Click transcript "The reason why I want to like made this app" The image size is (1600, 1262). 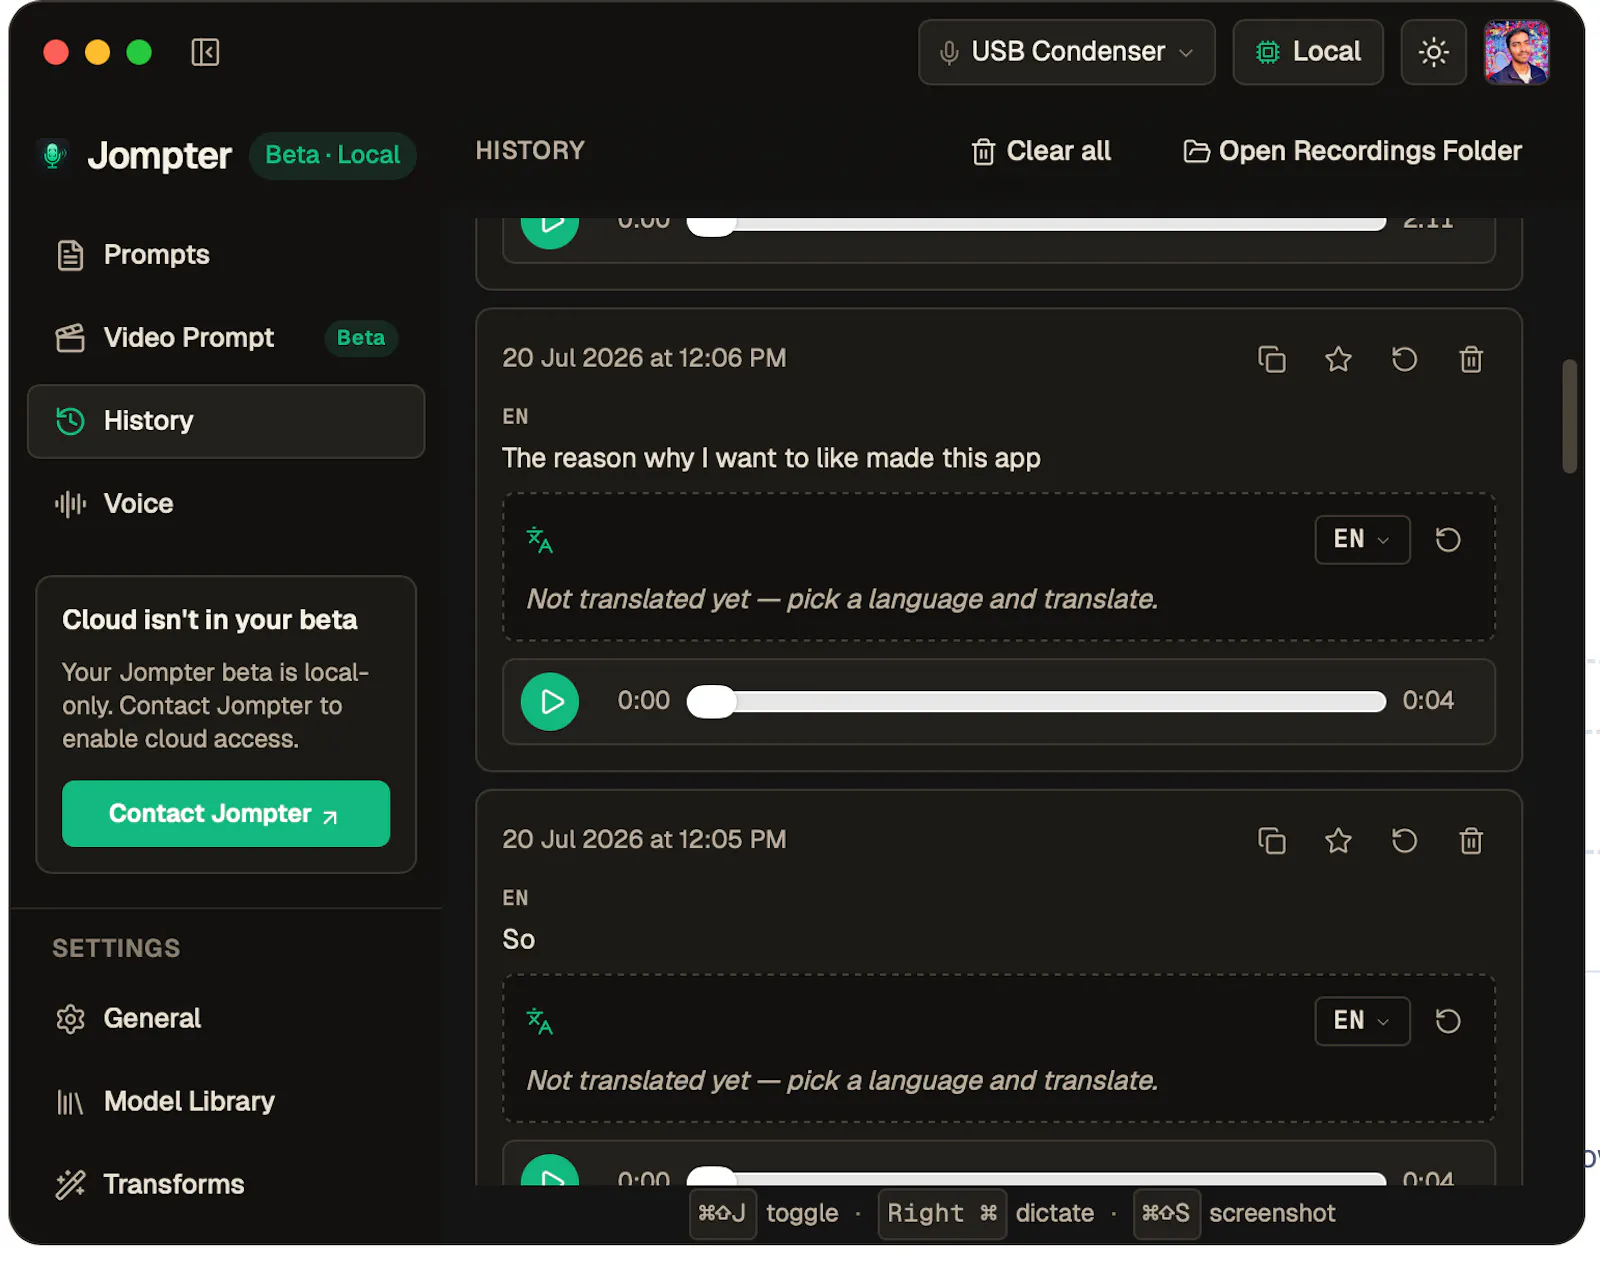pyautogui.click(x=771, y=458)
